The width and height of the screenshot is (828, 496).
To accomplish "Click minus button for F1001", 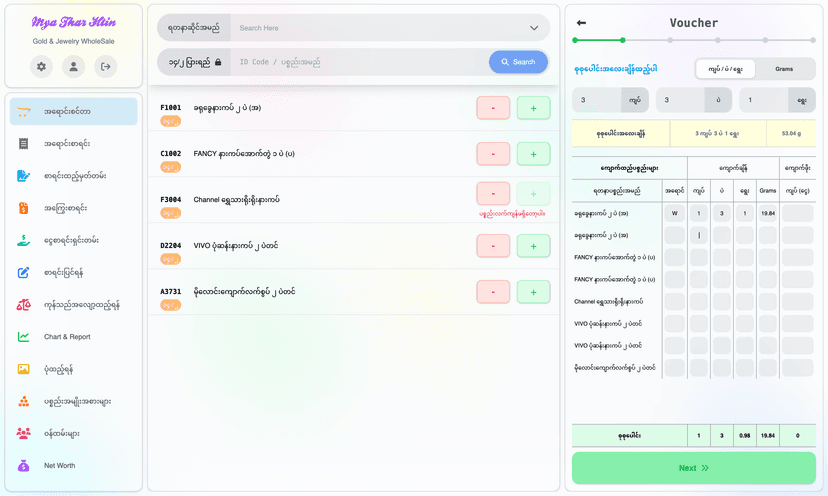I will point(493,108).
